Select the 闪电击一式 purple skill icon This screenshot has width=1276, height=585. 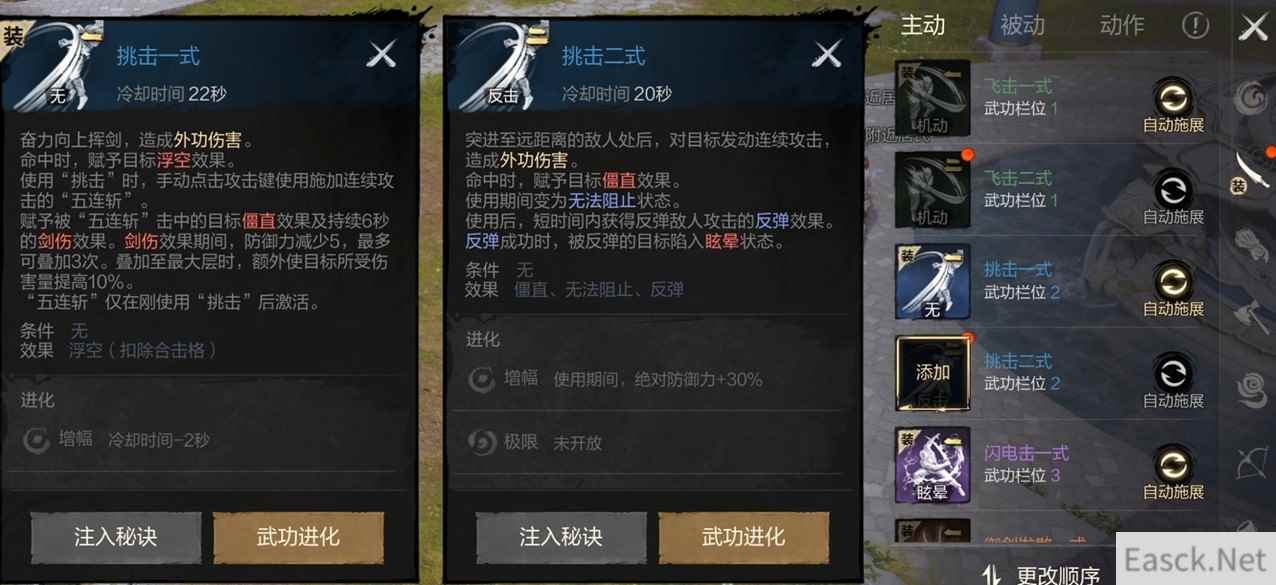pyautogui.click(x=933, y=465)
